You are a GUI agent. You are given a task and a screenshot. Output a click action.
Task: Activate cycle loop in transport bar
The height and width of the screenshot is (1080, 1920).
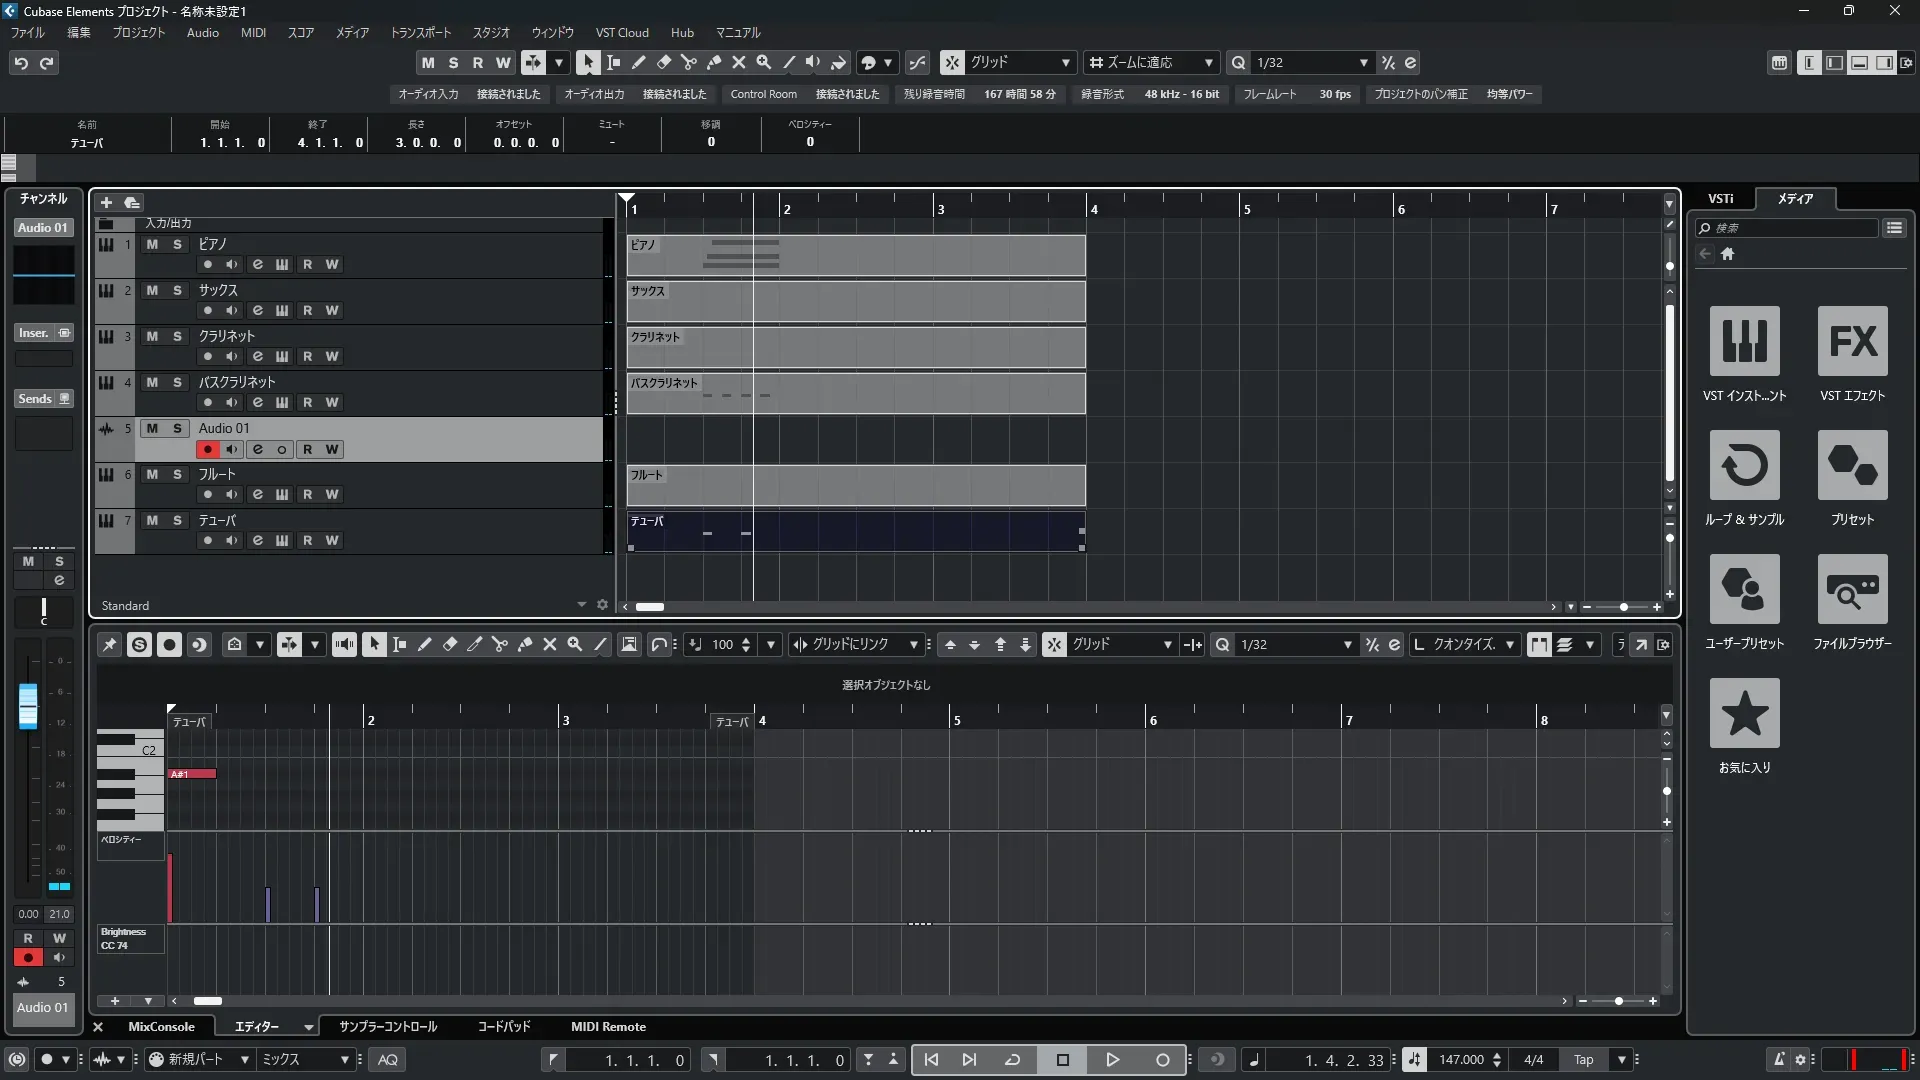[1012, 1060]
